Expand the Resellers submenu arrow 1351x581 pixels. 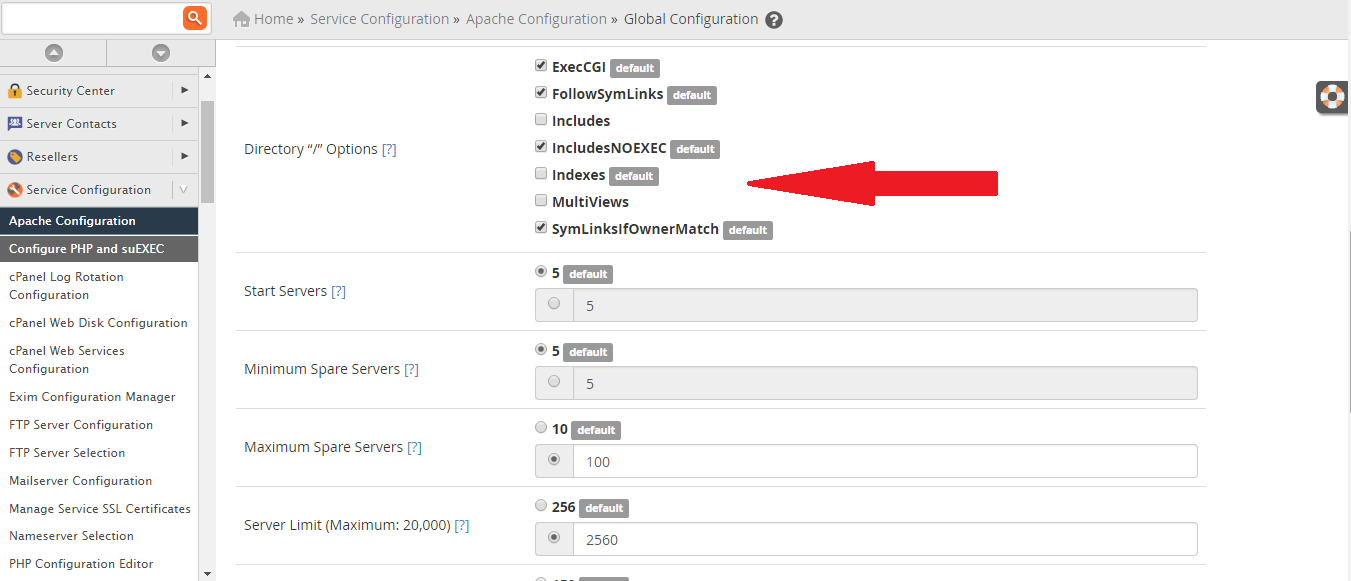pyautogui.click(x=184, y=157)
